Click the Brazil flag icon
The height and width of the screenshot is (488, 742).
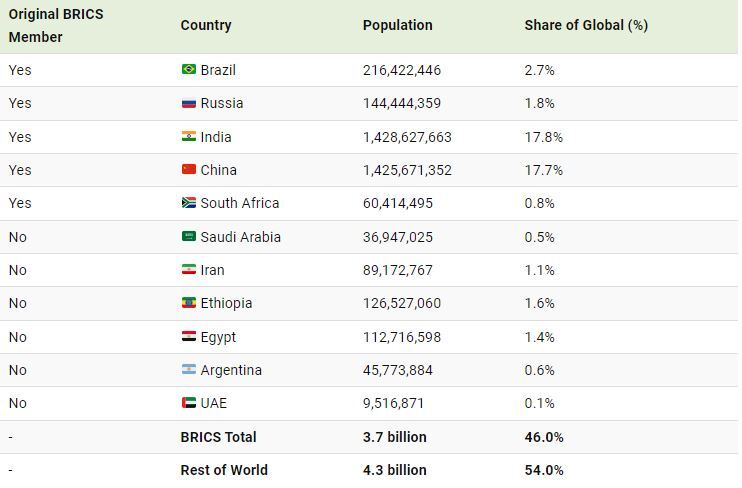pyautogui.click(x=189, y=70)
